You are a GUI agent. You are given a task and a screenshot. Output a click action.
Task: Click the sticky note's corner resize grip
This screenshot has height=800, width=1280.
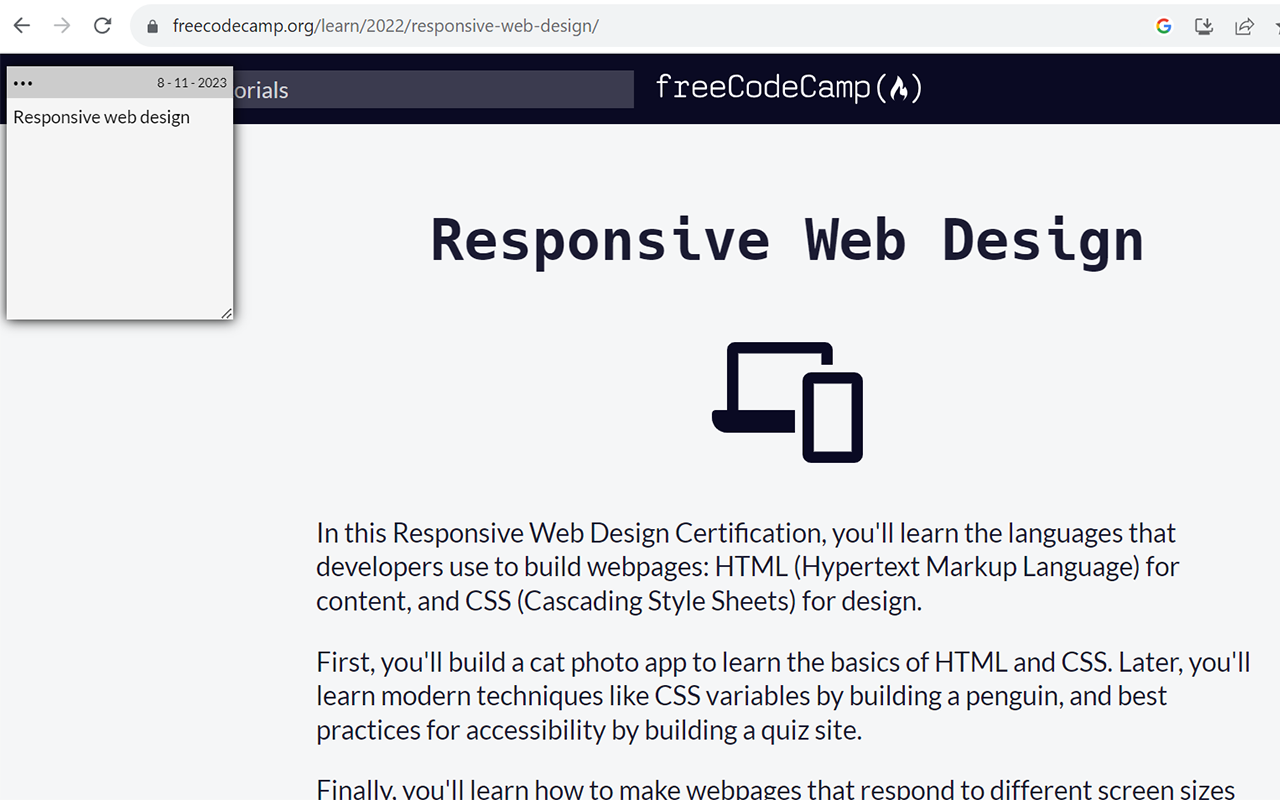(227, 313)
